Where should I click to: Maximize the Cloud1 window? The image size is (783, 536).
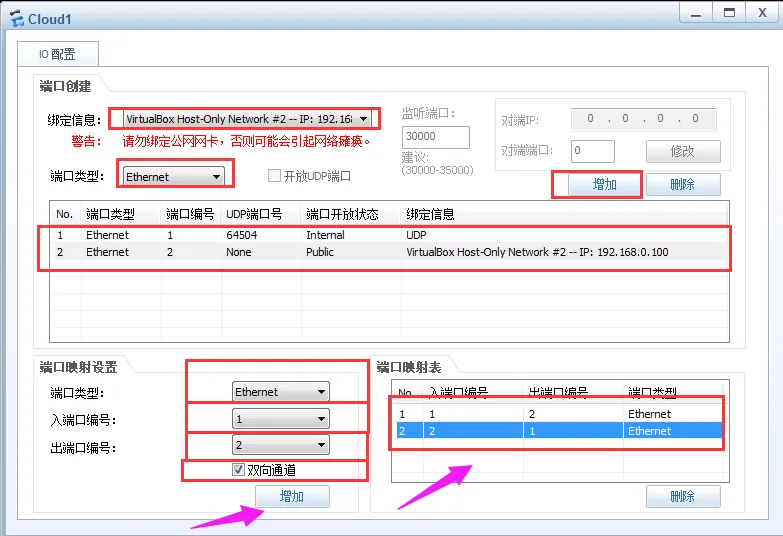(729, 12)
